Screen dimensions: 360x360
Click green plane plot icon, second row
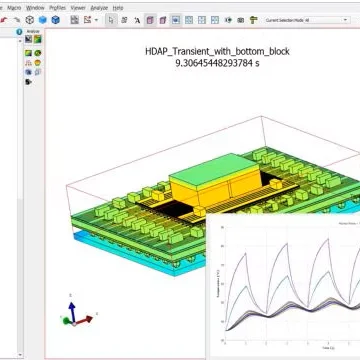[29, 53]
